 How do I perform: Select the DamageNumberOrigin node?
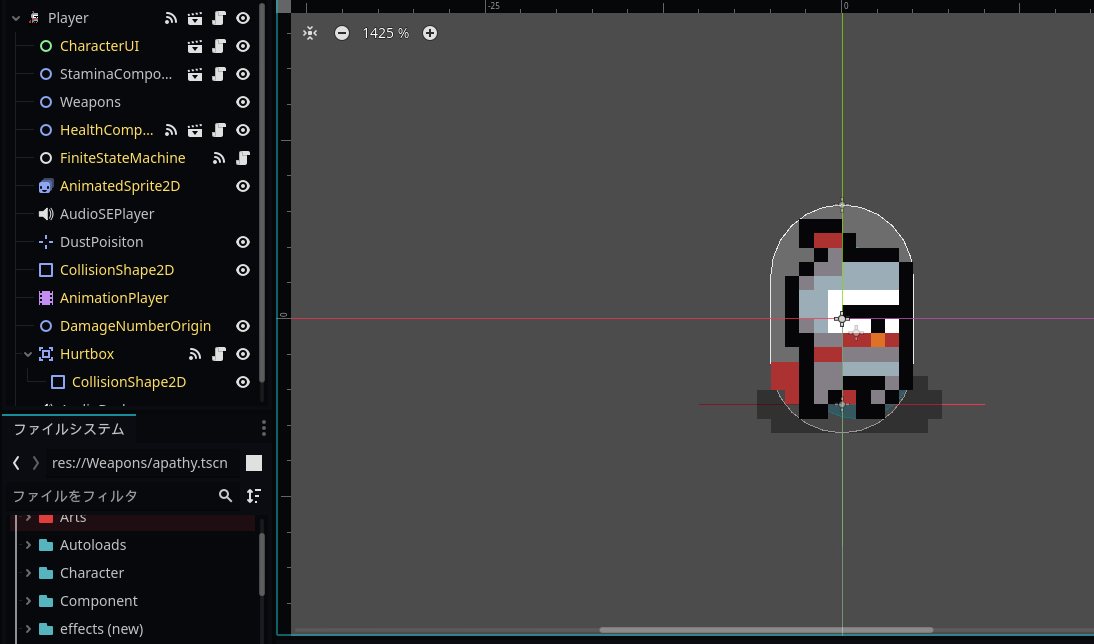pos(135,326)
